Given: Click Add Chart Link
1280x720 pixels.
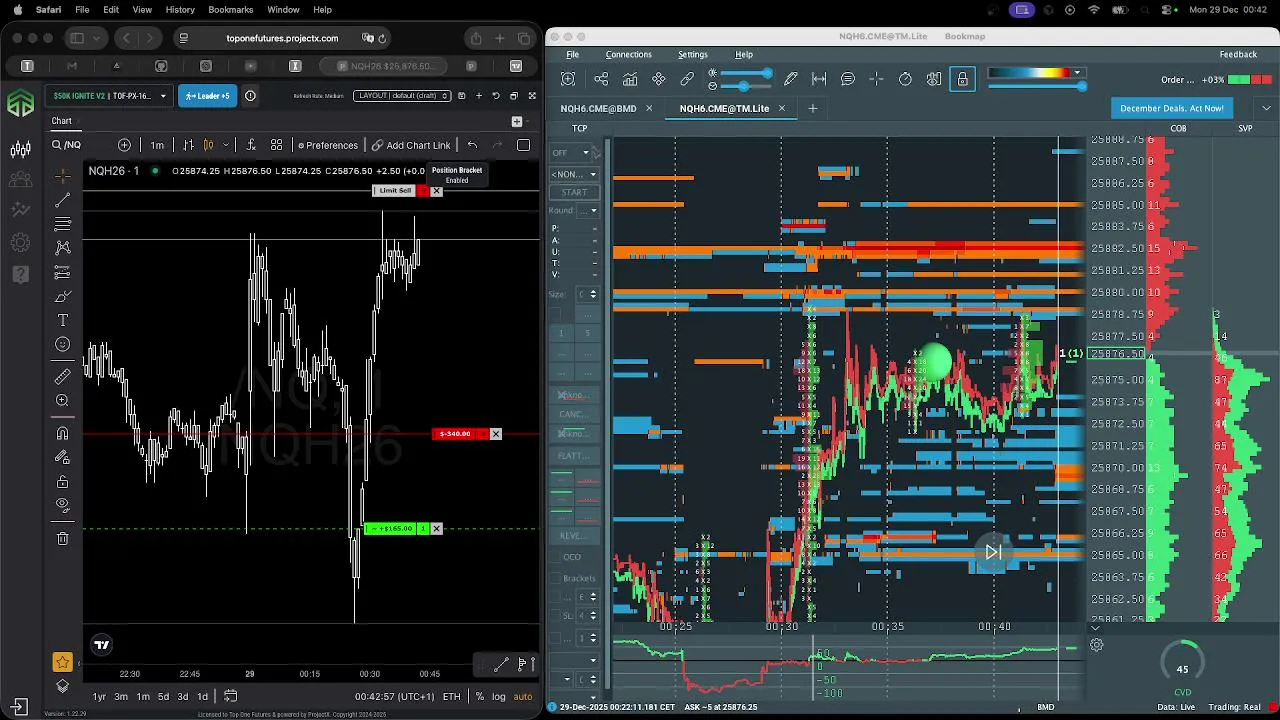Looking at the screenshot, I should [411, 145].
